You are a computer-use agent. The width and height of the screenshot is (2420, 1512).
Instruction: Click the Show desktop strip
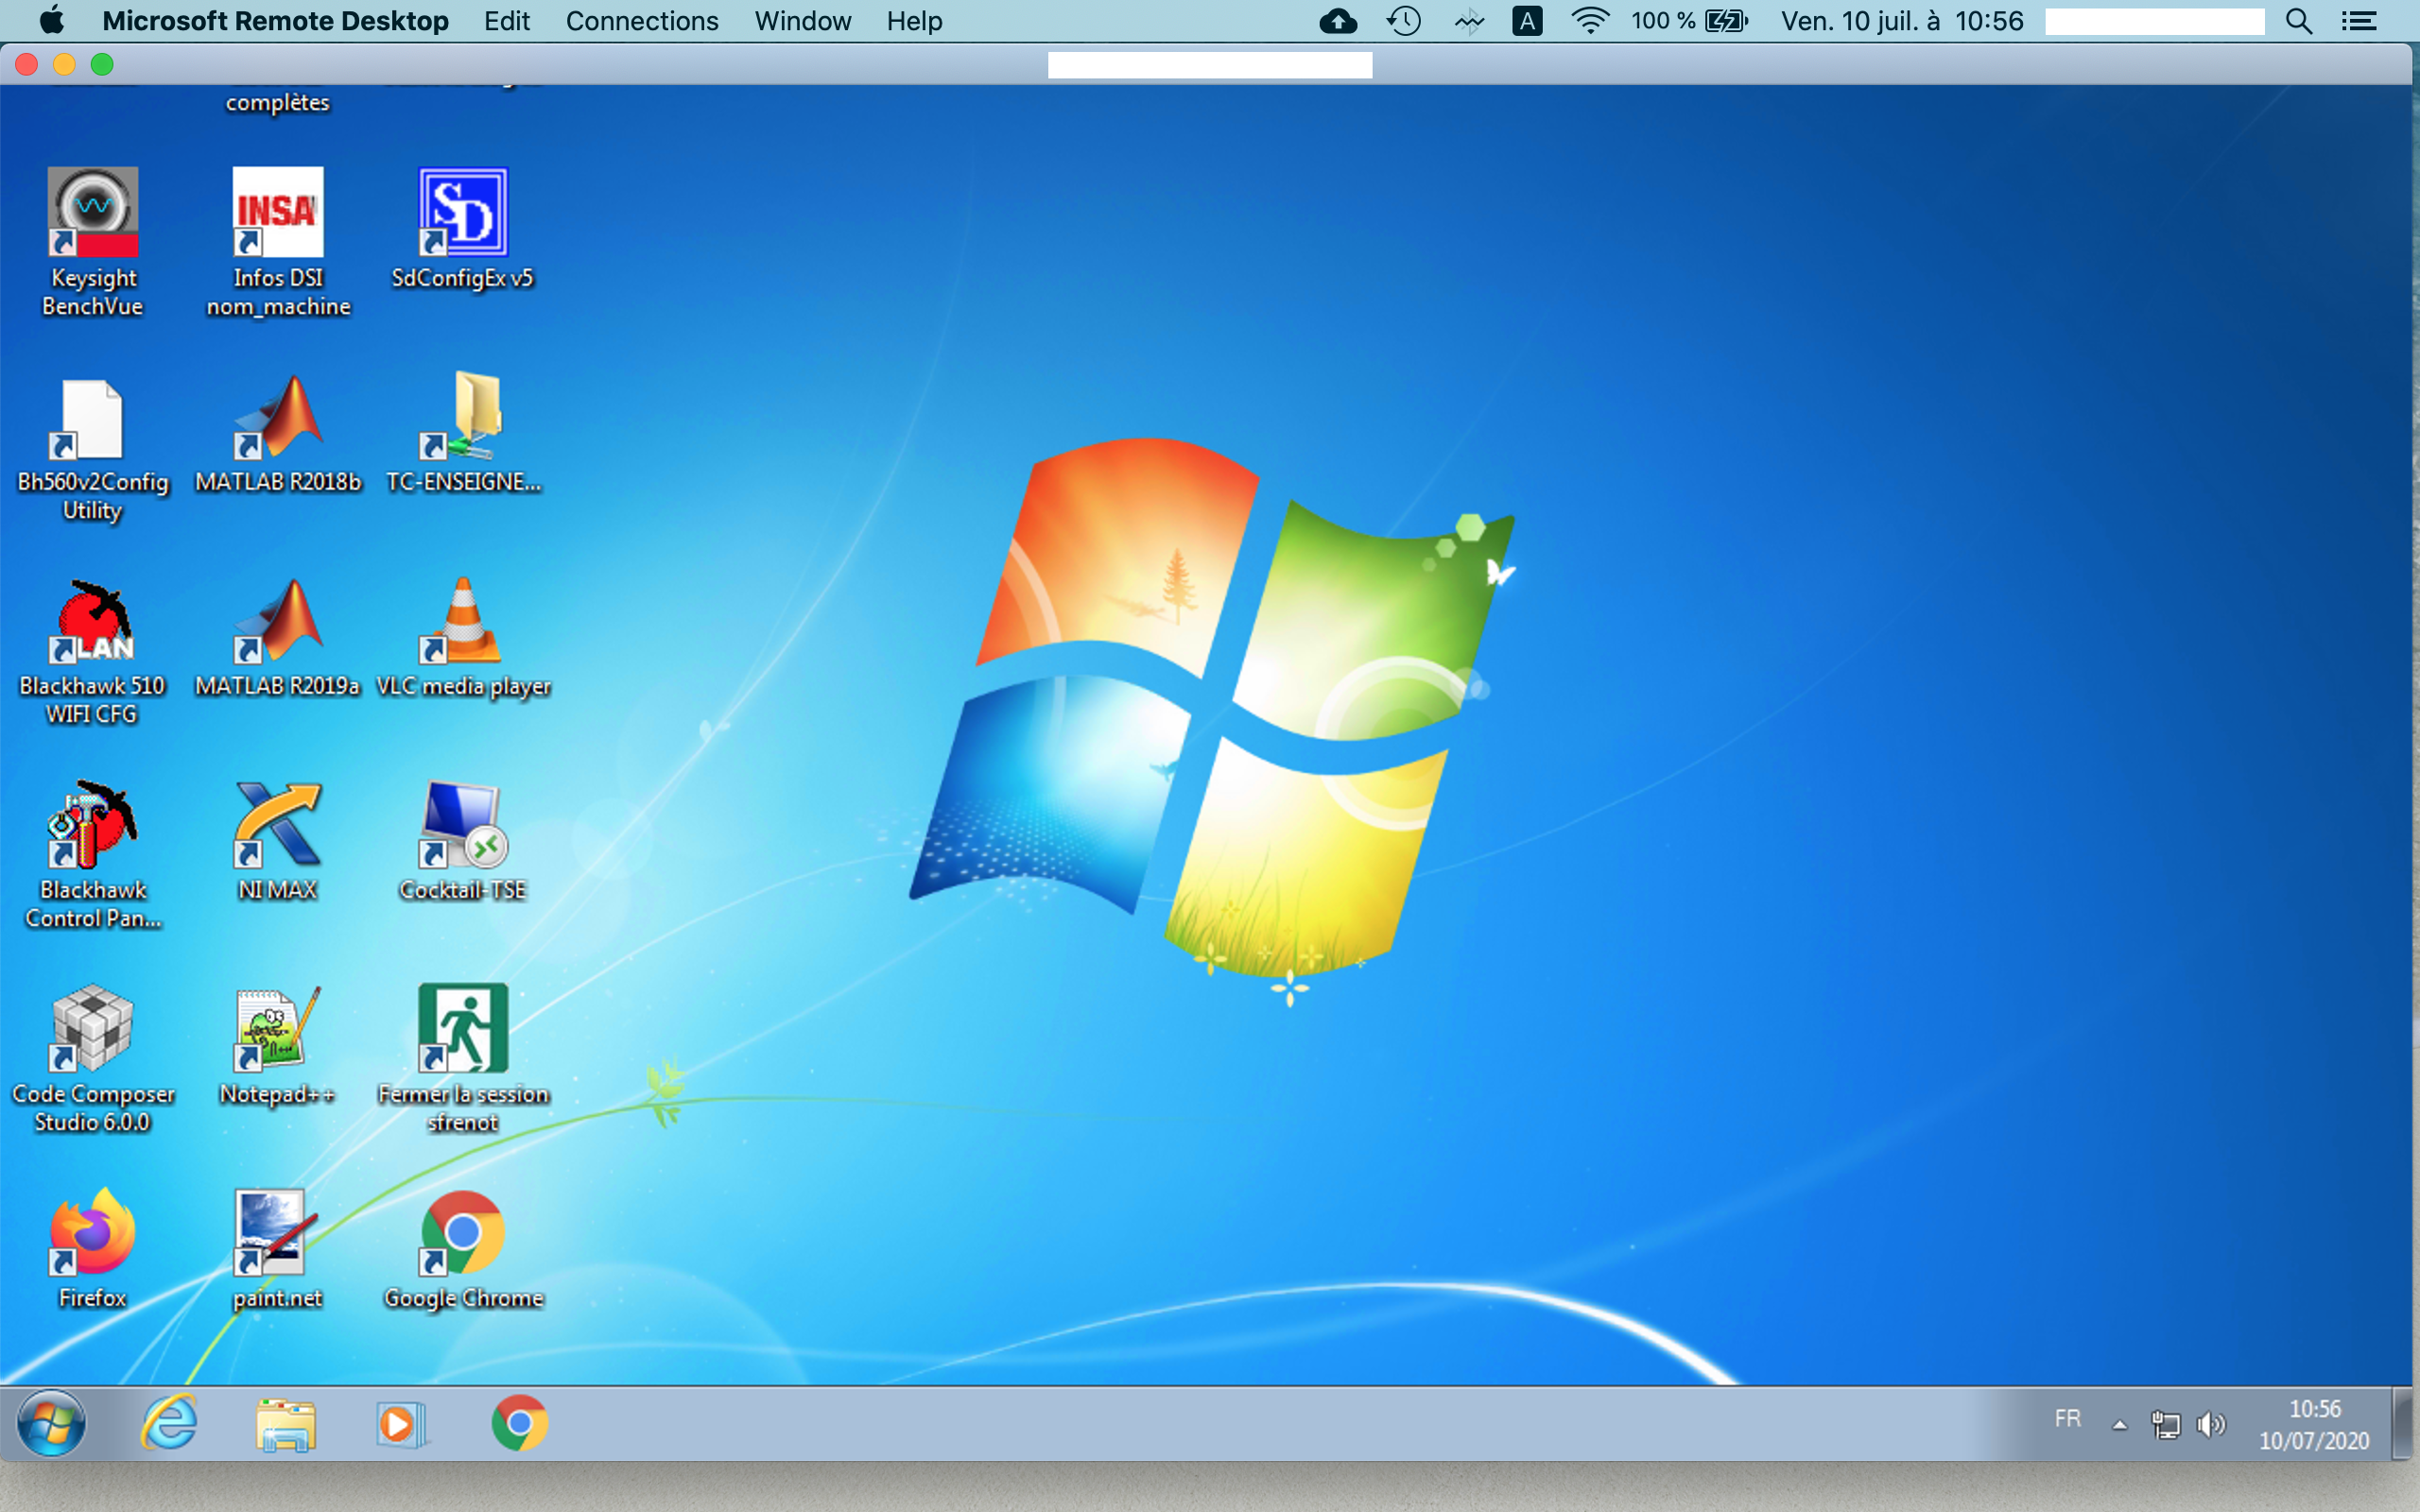click(x=2404, y=1423)
